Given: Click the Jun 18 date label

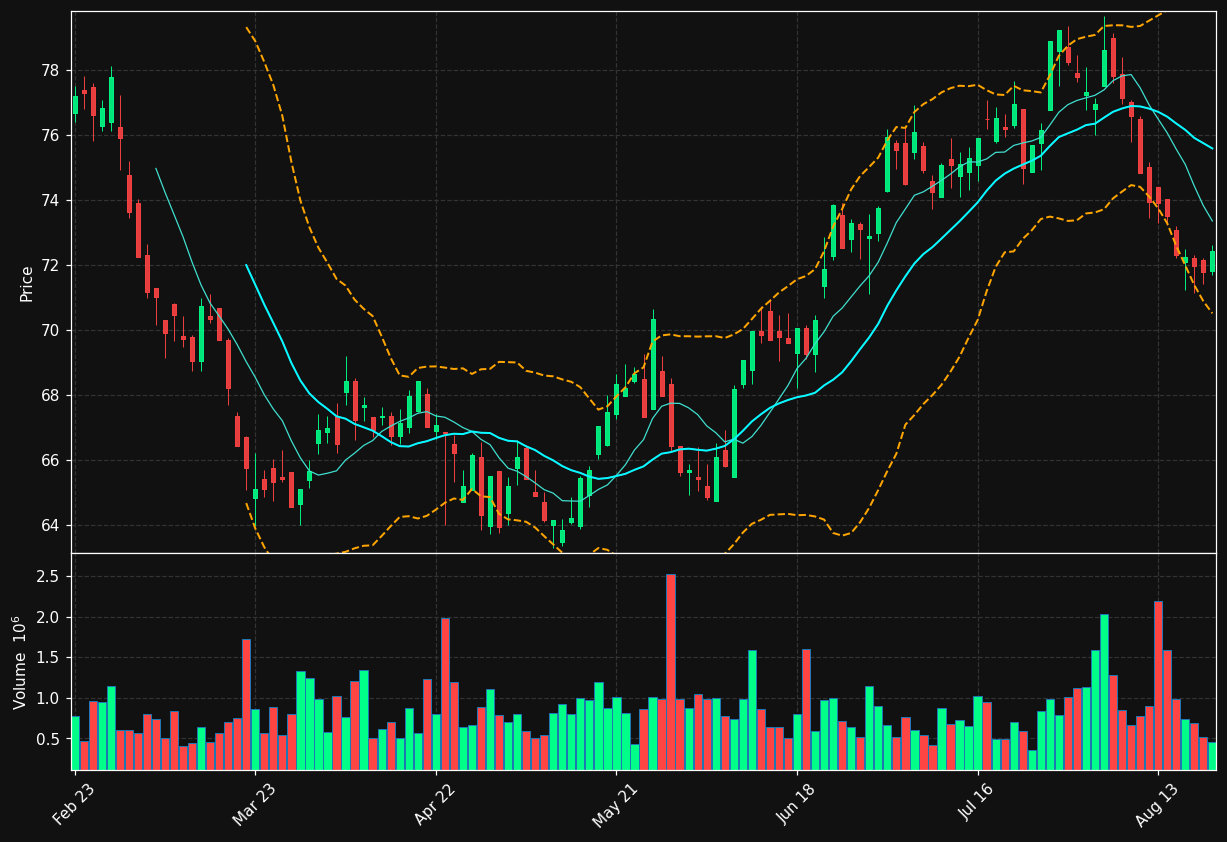Looking at the screenshot, I should click(796, 804).
